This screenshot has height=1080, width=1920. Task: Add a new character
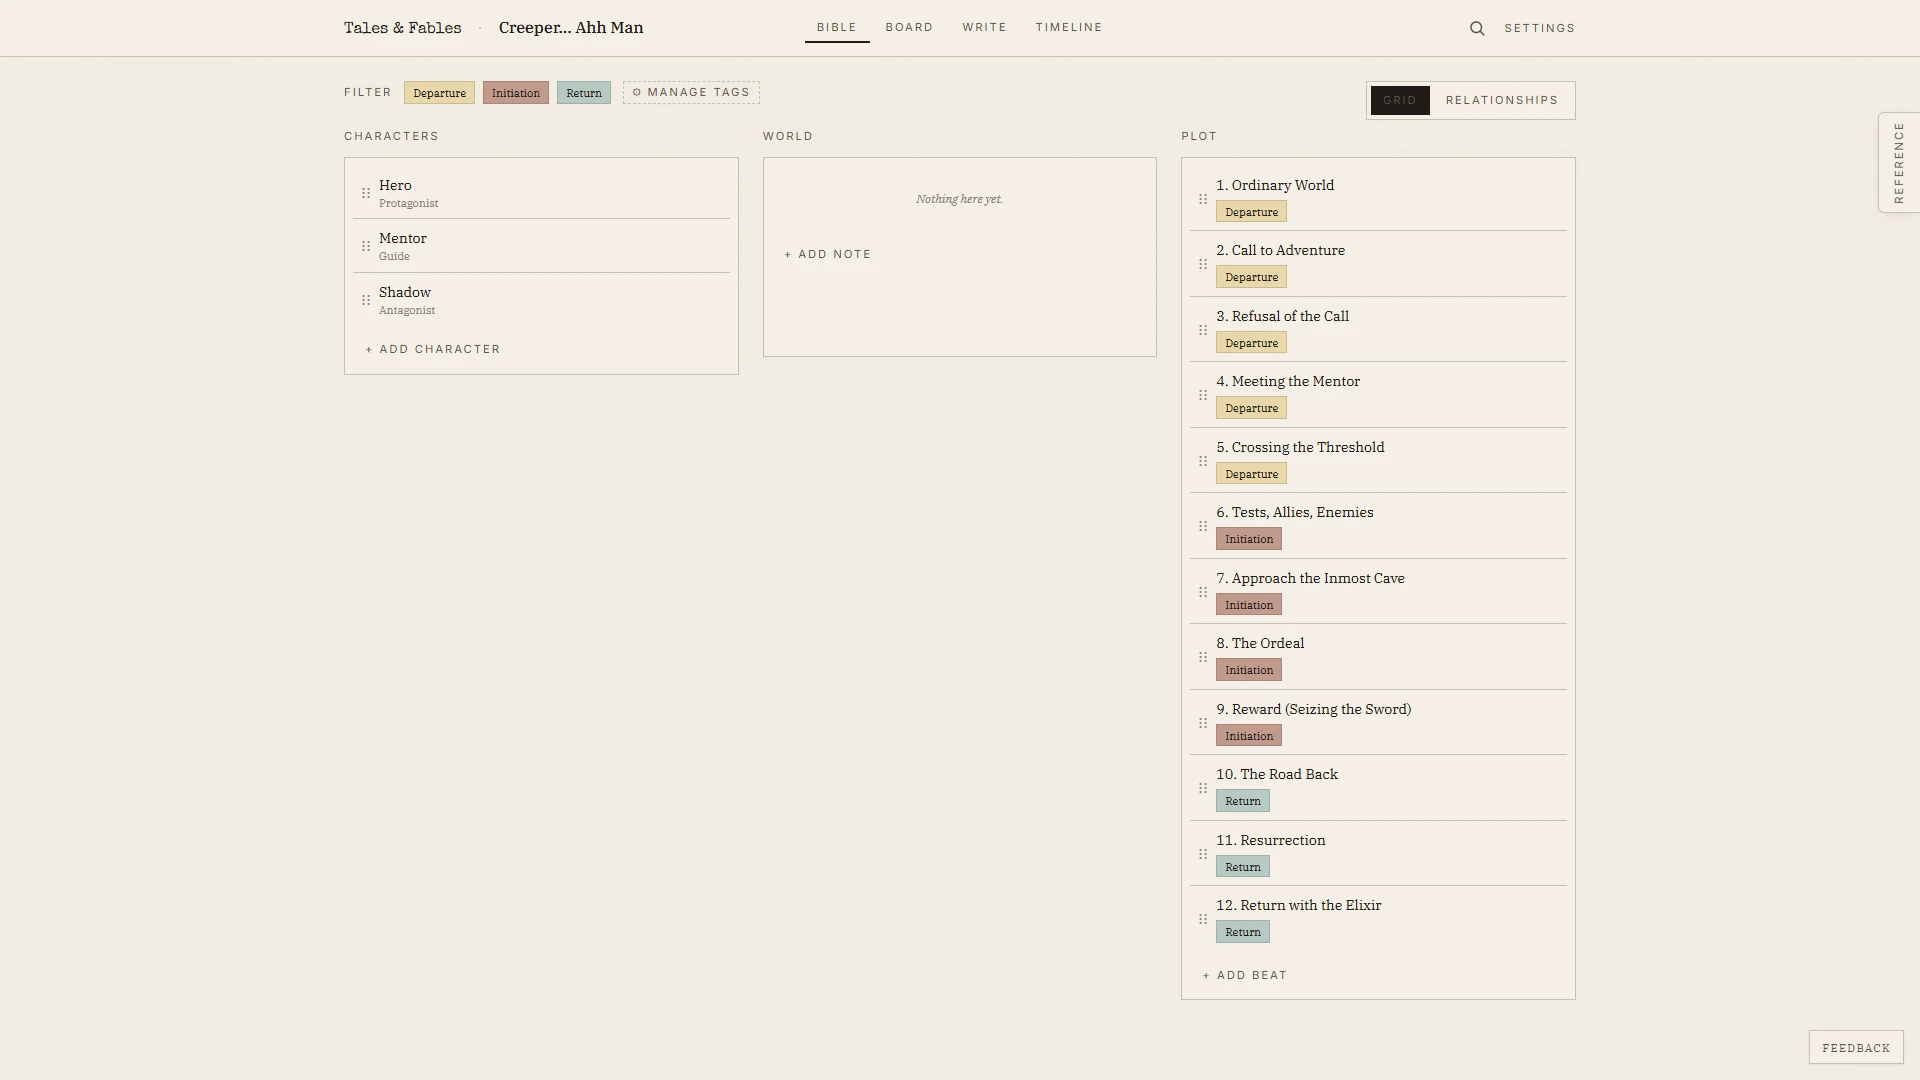pos(433,349)
